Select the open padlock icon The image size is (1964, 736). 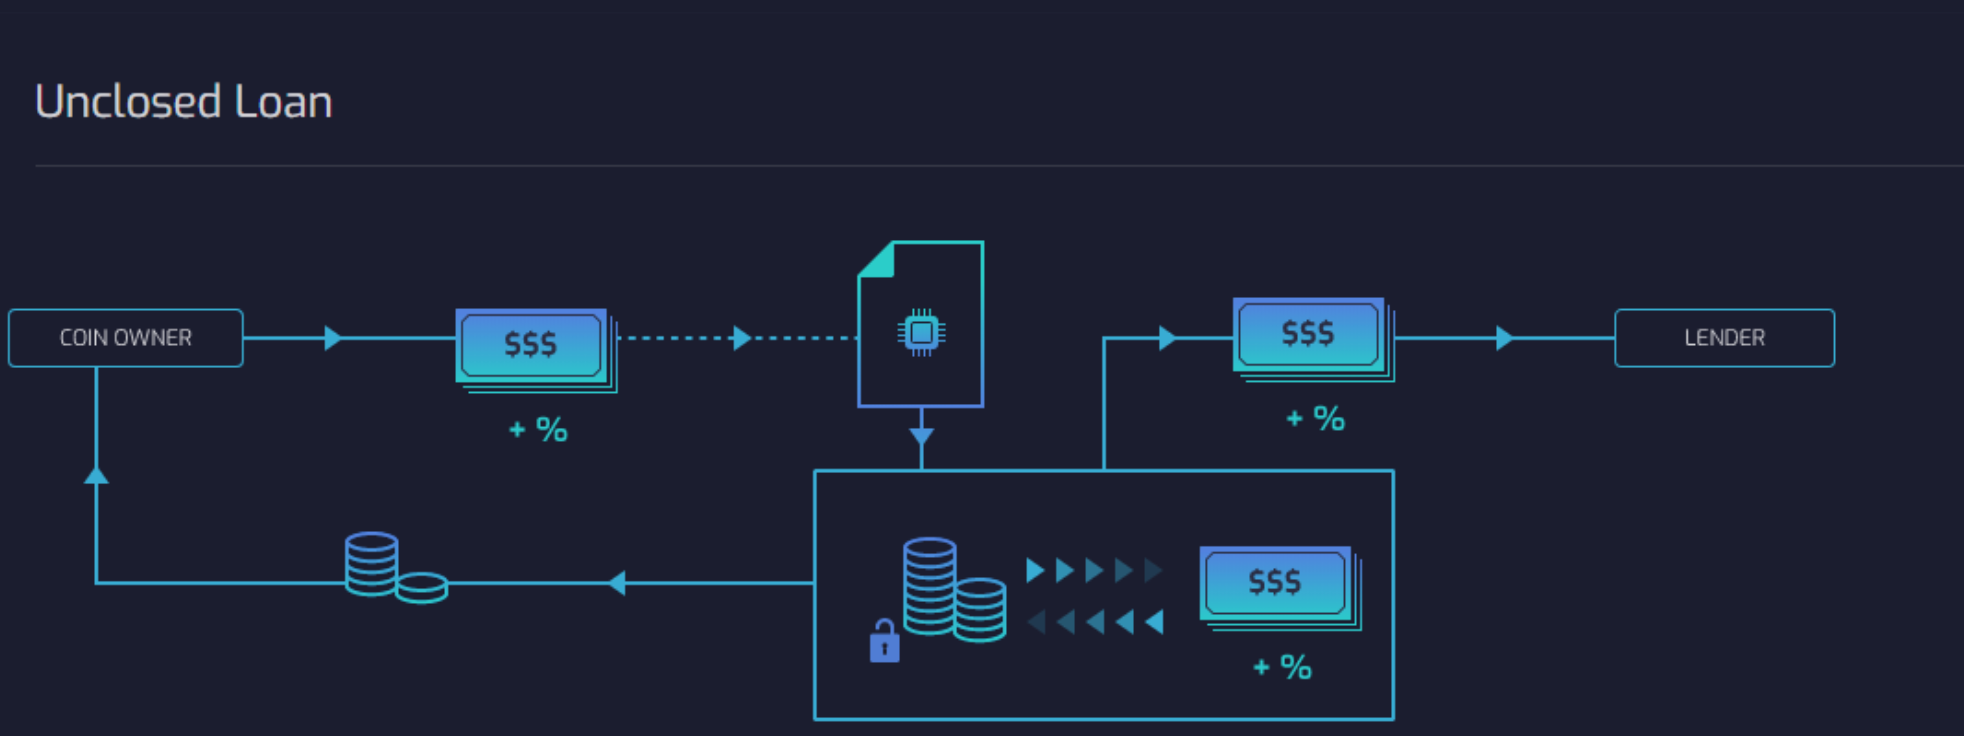(x=884, y=641)
